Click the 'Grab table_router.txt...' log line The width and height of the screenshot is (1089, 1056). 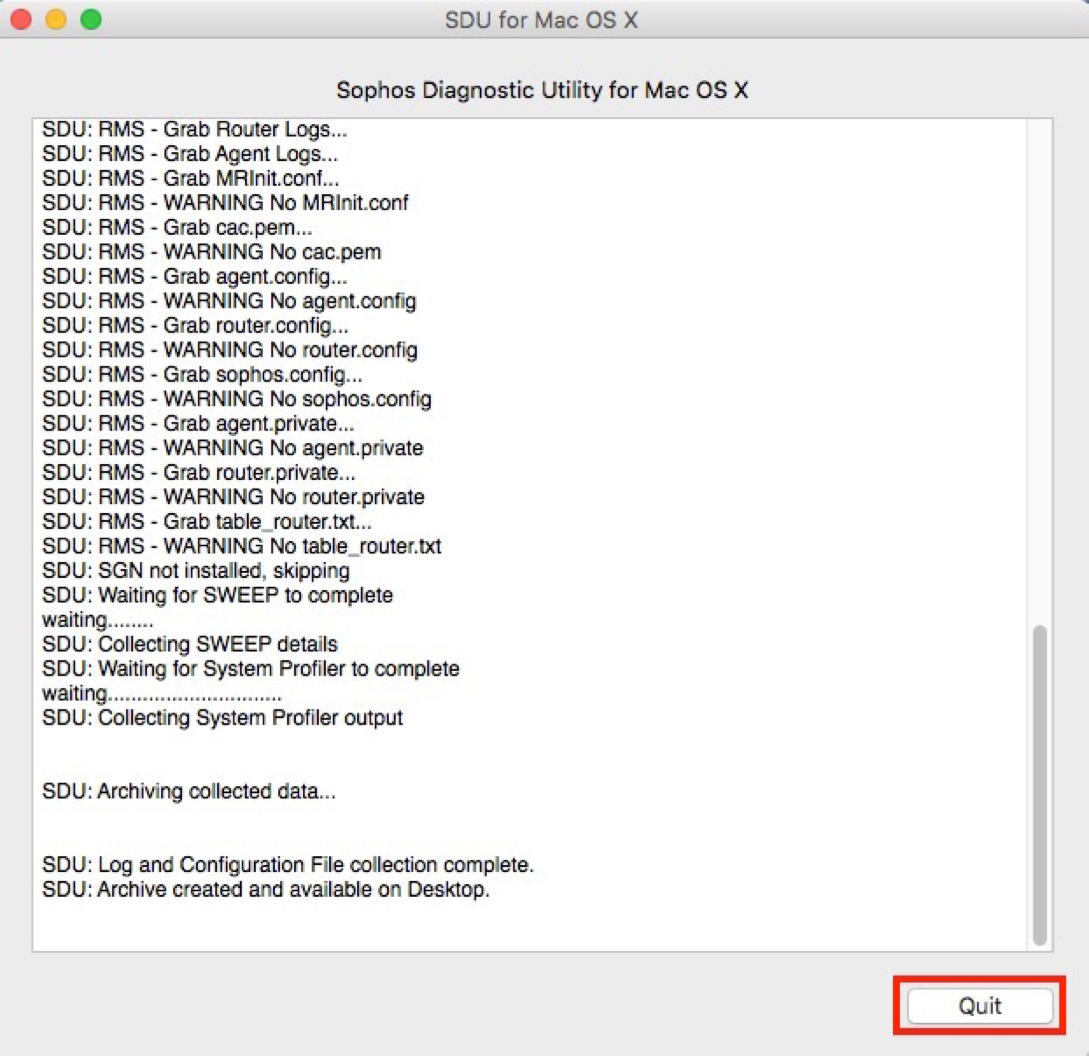[207, 522]
